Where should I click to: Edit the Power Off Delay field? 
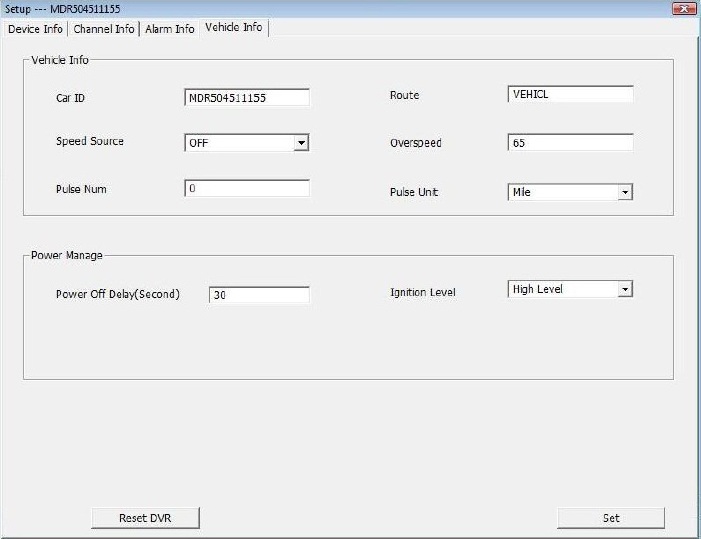(x=259, y=295)
